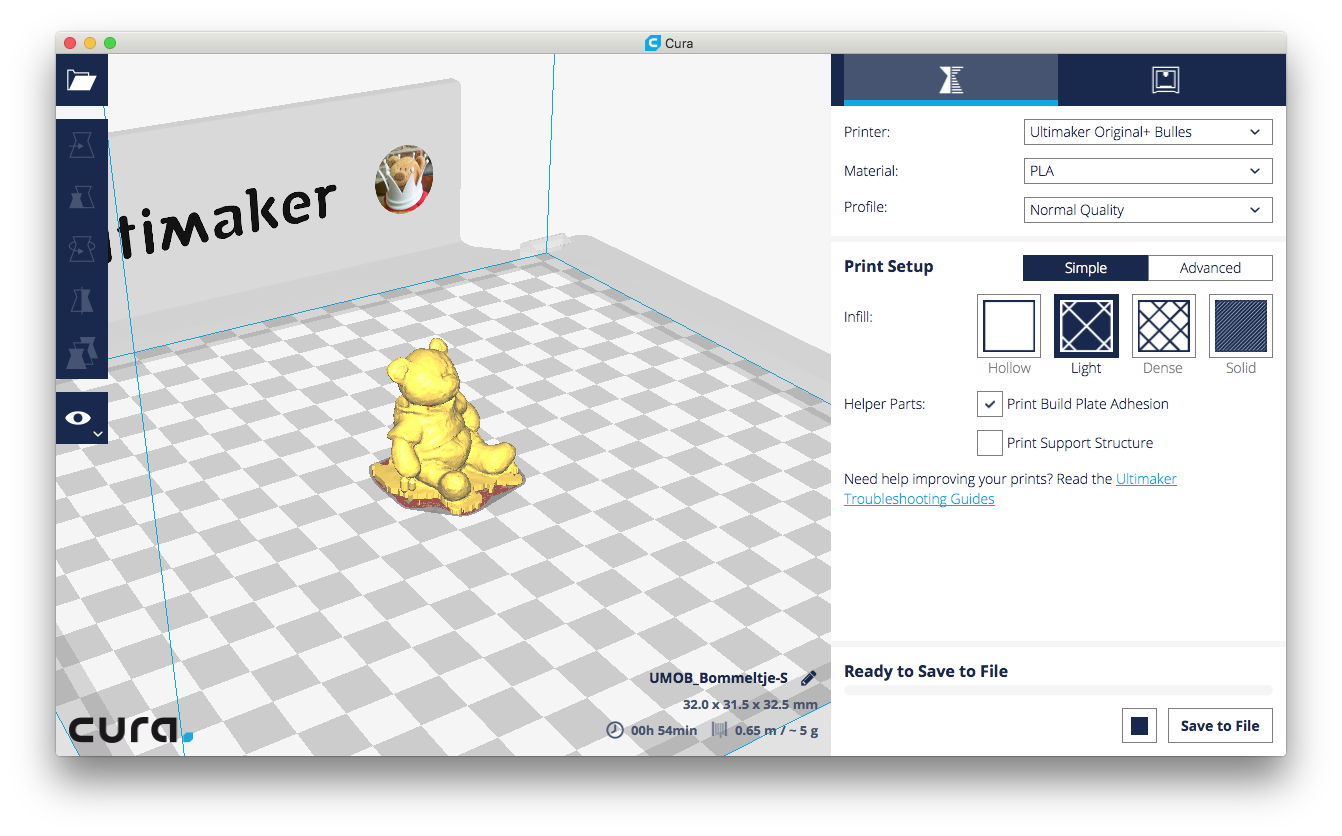The height and width of the screenshot is (836, 1342).
Task: Expand the Material dropdown showing PLA
Action: [x=1148, y=171]
